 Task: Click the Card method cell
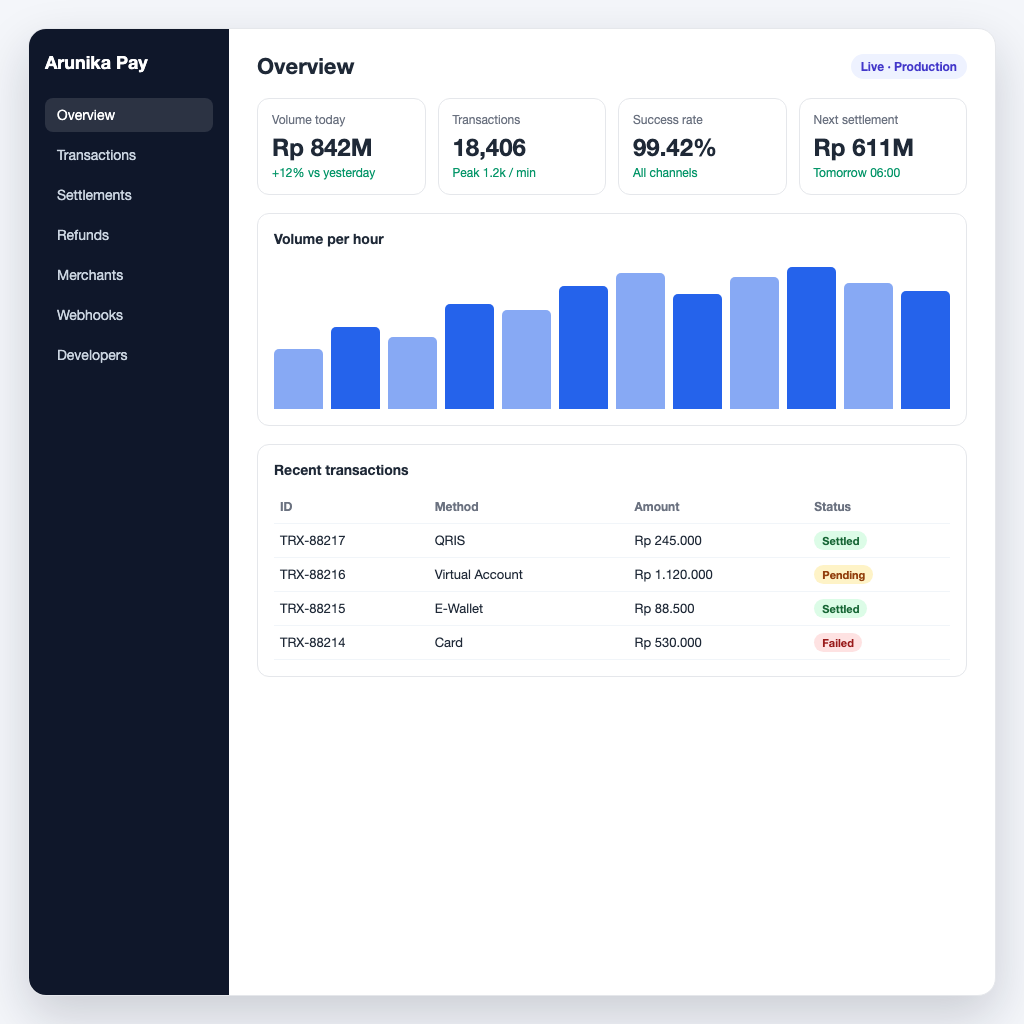[x=449, y=643]
